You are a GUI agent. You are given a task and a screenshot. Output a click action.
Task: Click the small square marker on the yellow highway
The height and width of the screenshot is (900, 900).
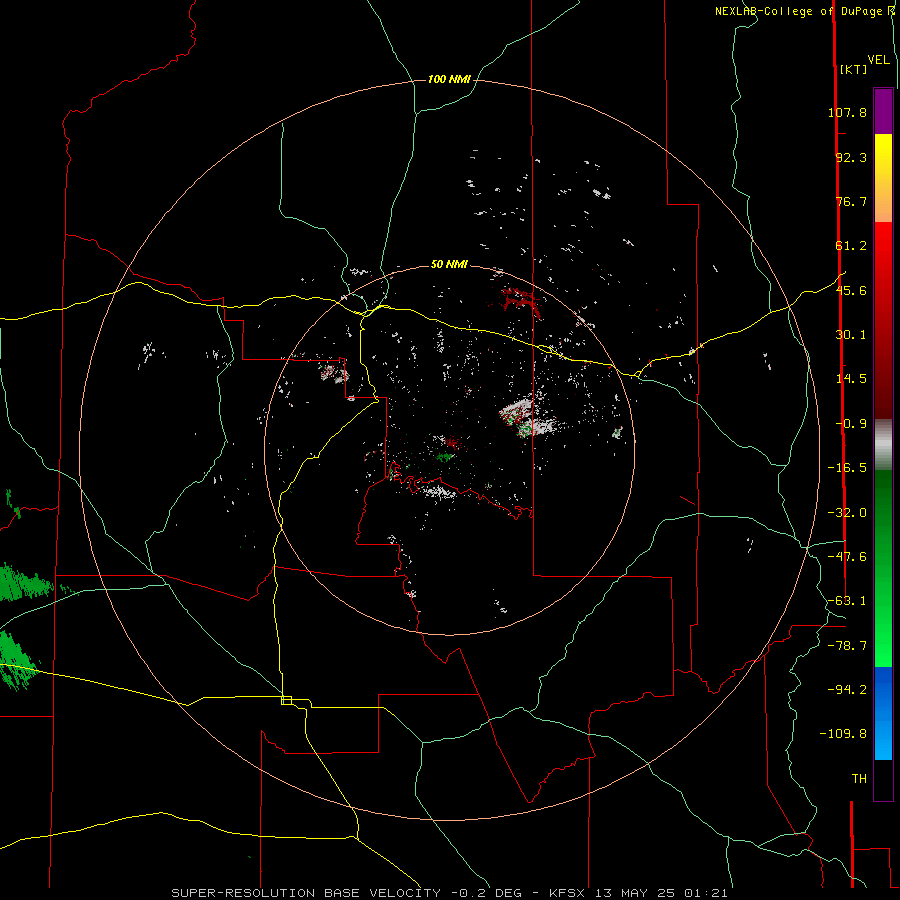pyautogui.click(x=286, y=700)
